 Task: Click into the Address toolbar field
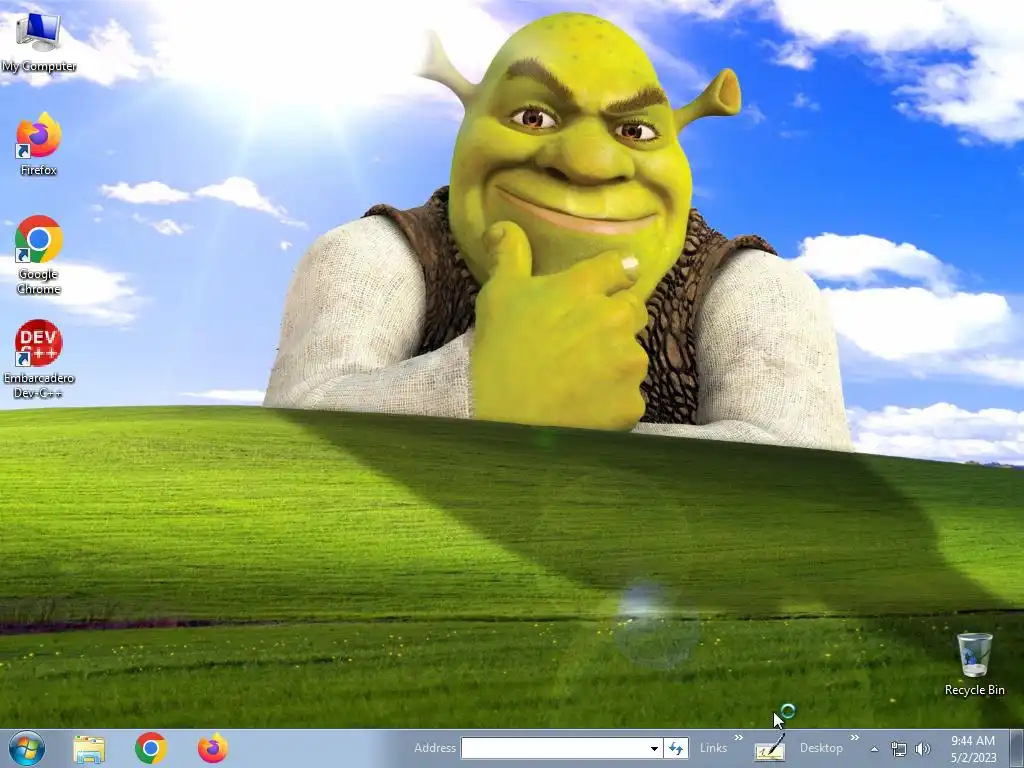coord(554,748)
